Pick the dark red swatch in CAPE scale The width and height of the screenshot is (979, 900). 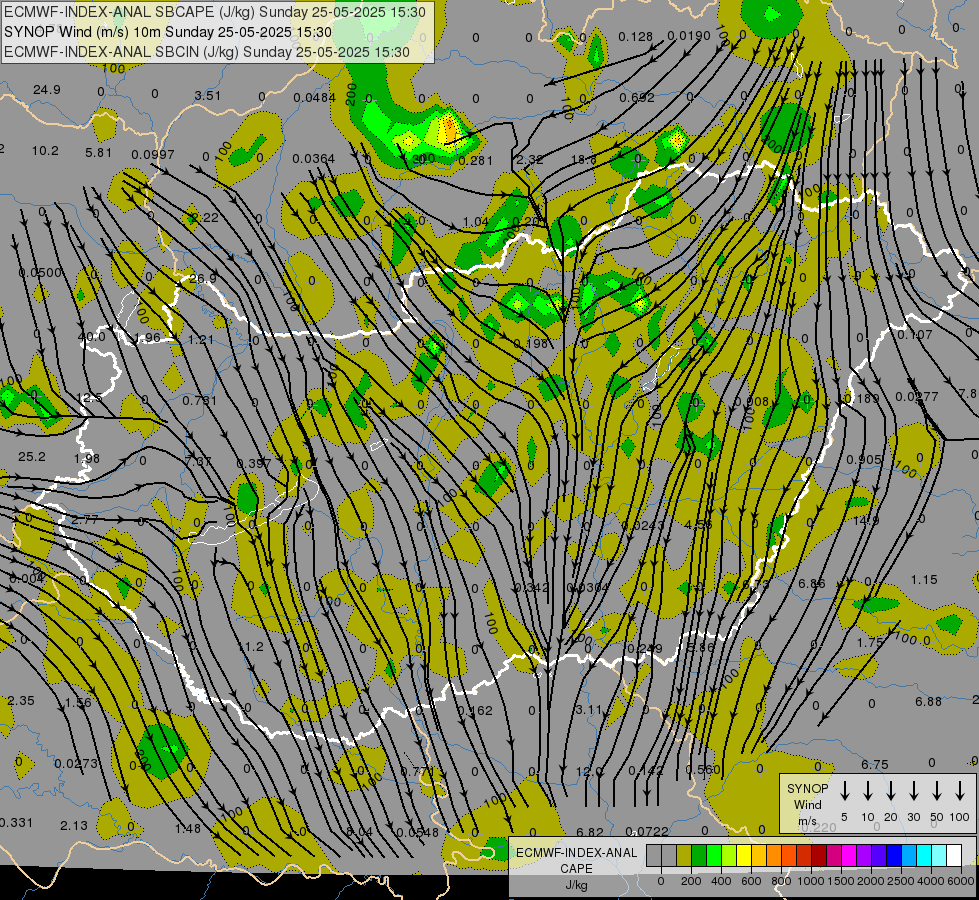click(x=819, y=856)
